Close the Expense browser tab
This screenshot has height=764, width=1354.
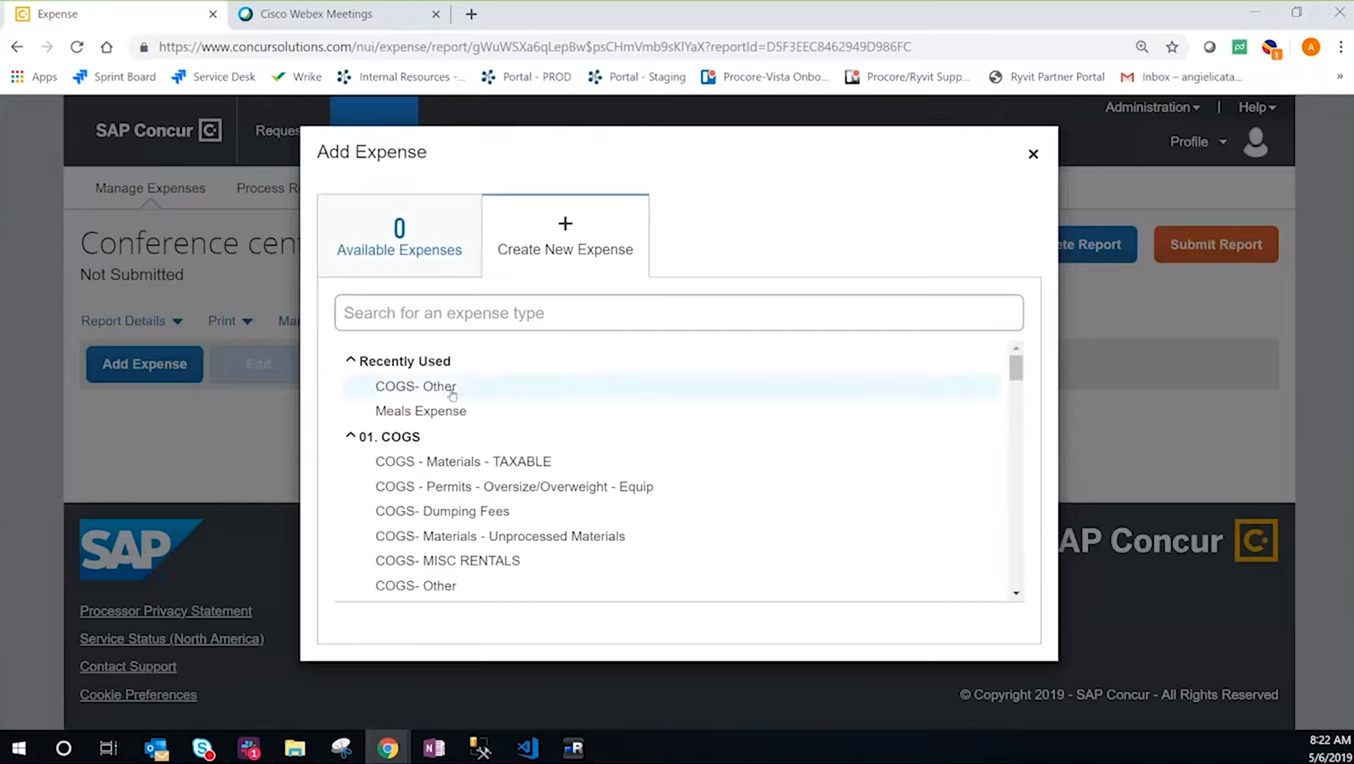tap(212, 14)
